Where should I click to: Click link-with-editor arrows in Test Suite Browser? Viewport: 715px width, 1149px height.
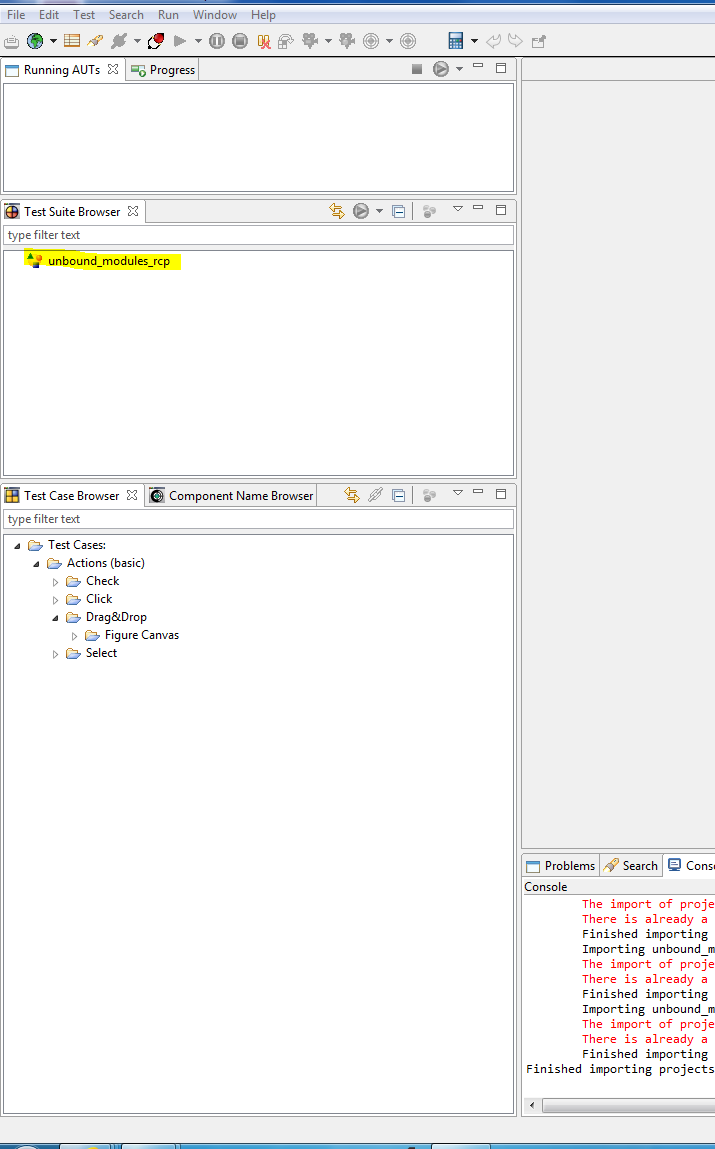tap(337, 211)
